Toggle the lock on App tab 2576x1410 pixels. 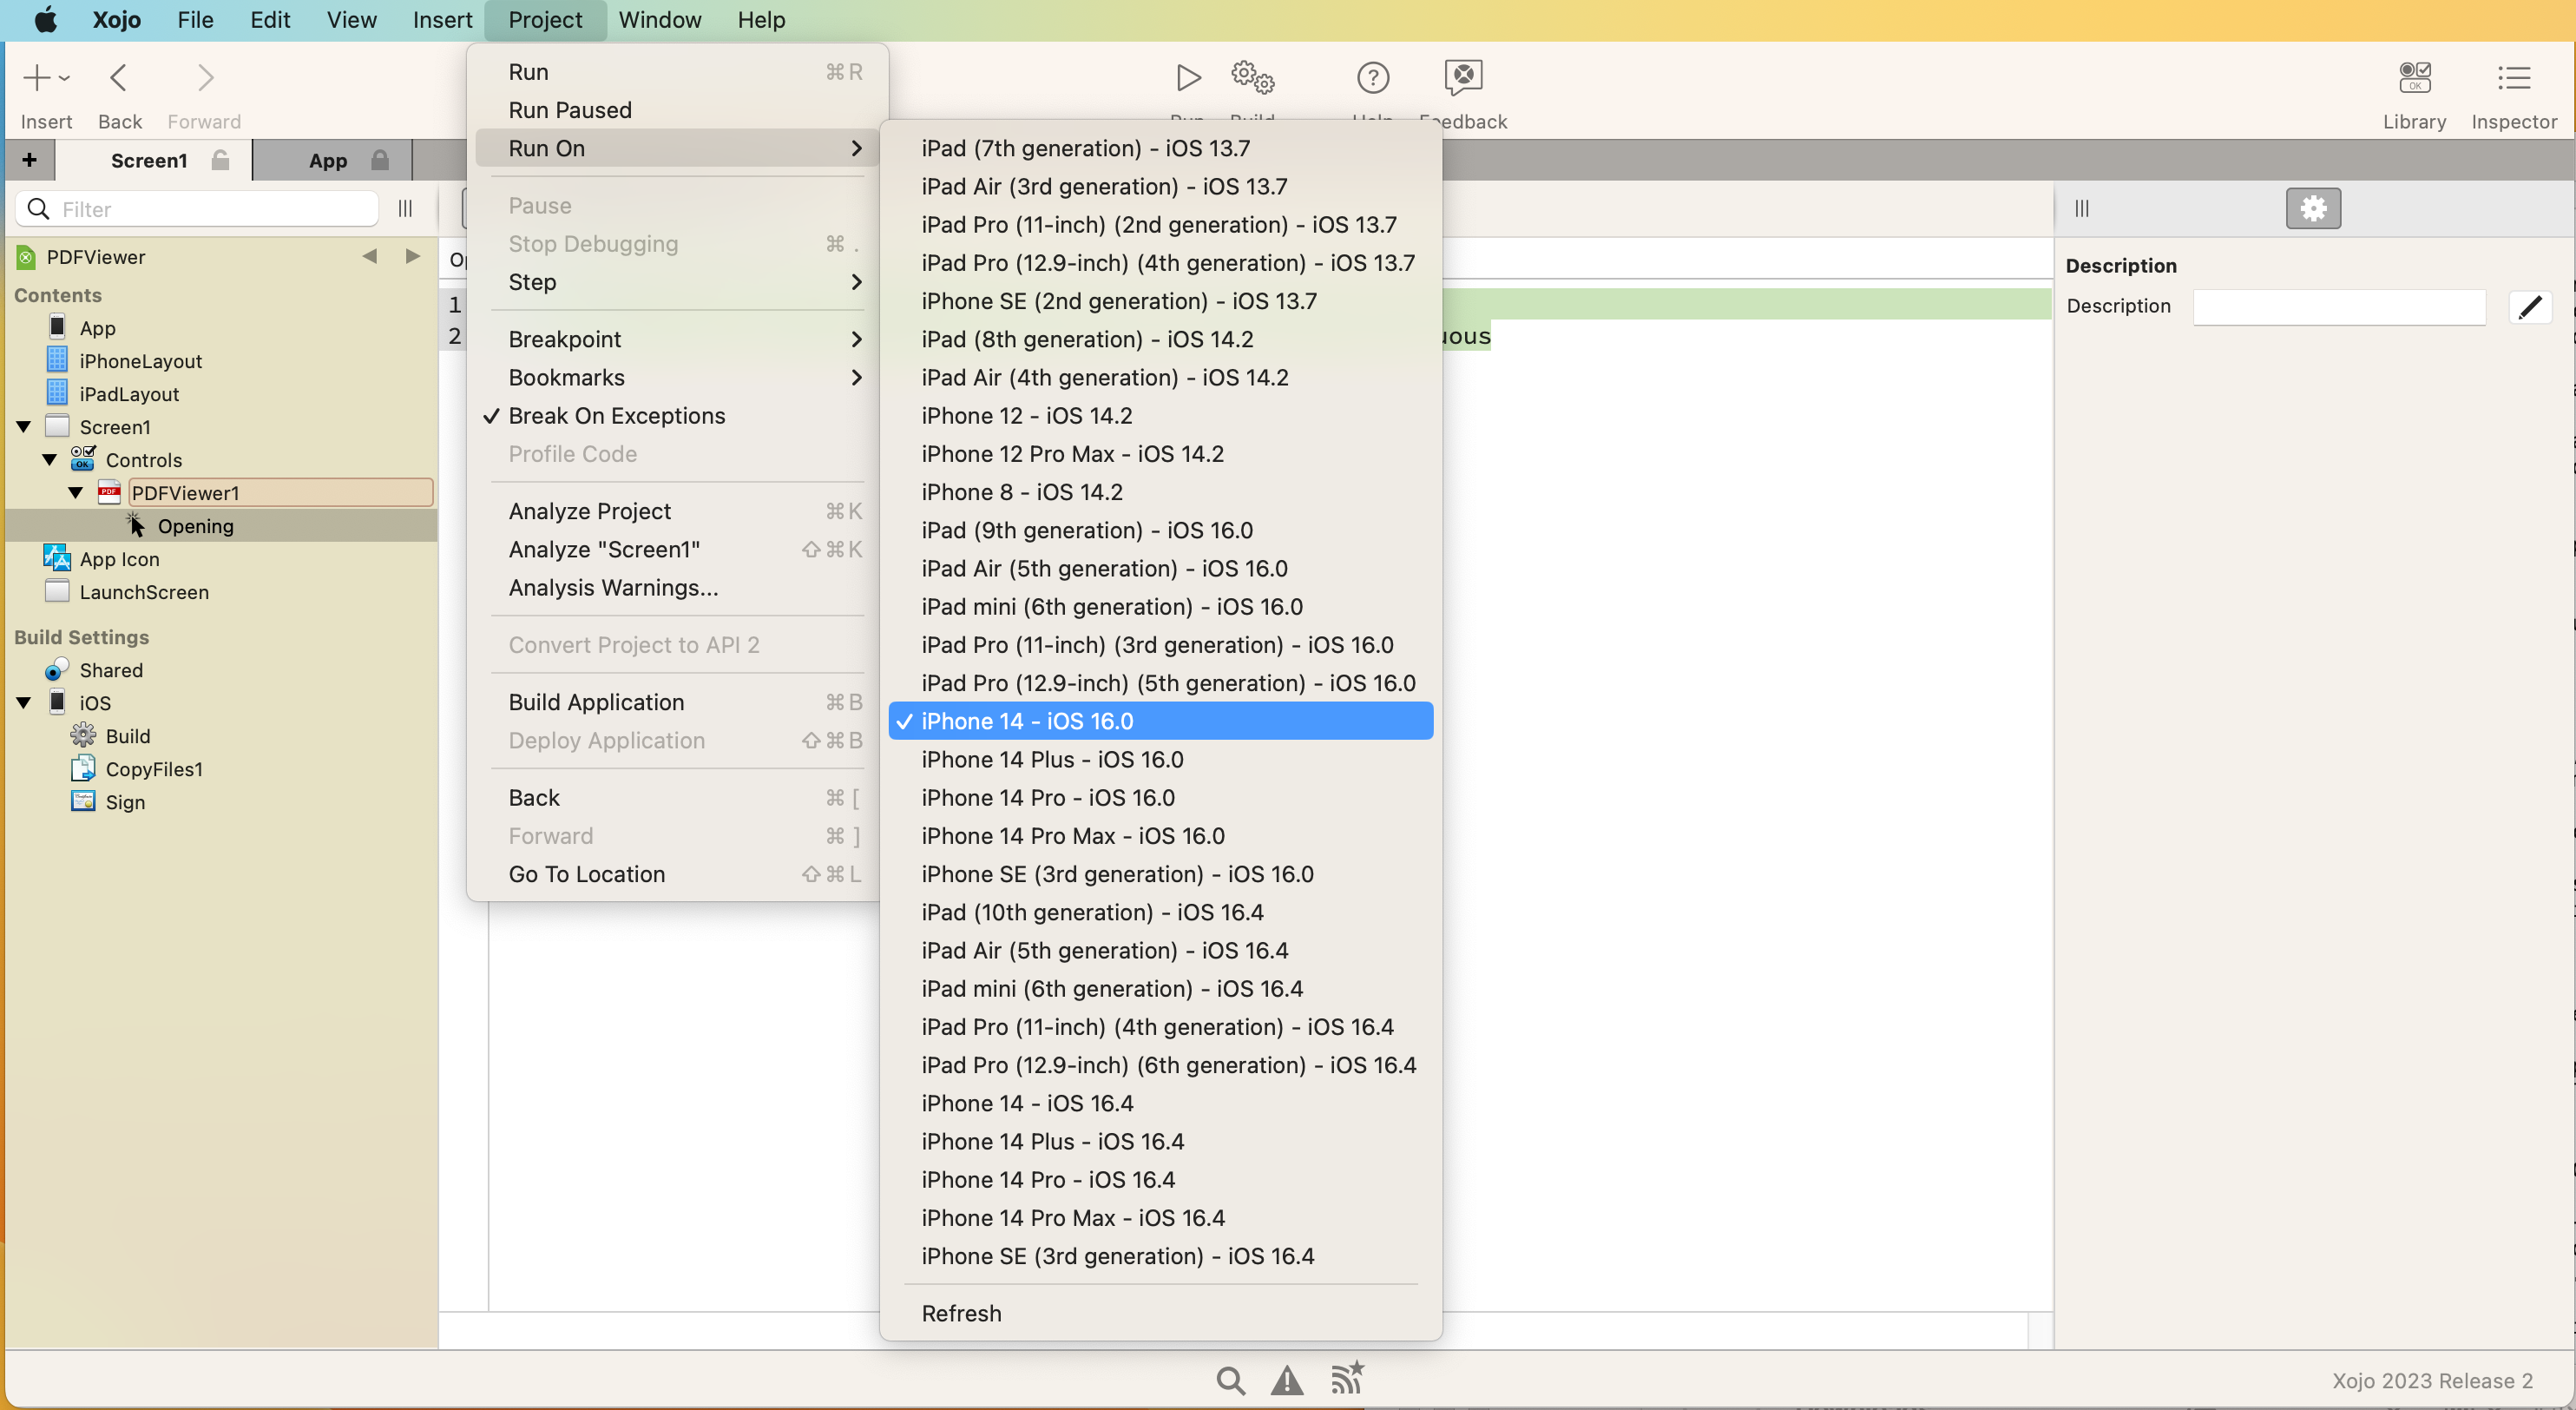(380, 160)
